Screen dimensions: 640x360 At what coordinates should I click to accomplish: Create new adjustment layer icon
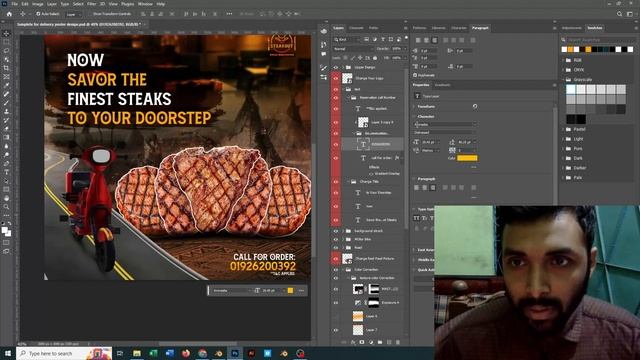(371, 342)
